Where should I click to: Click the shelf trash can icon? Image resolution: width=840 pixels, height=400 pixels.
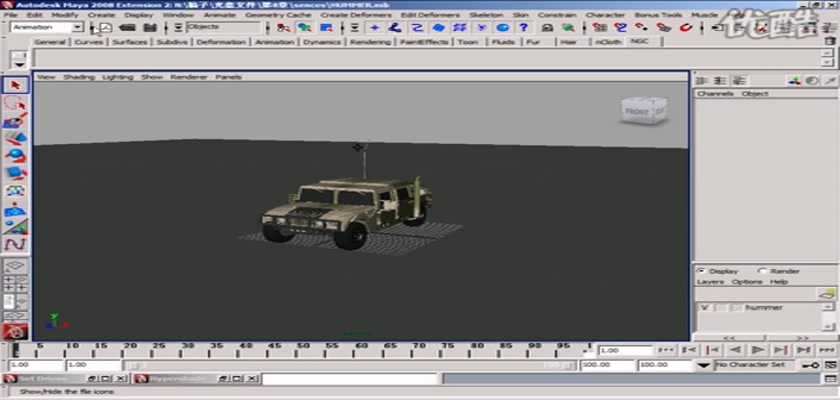pos(829,41)
